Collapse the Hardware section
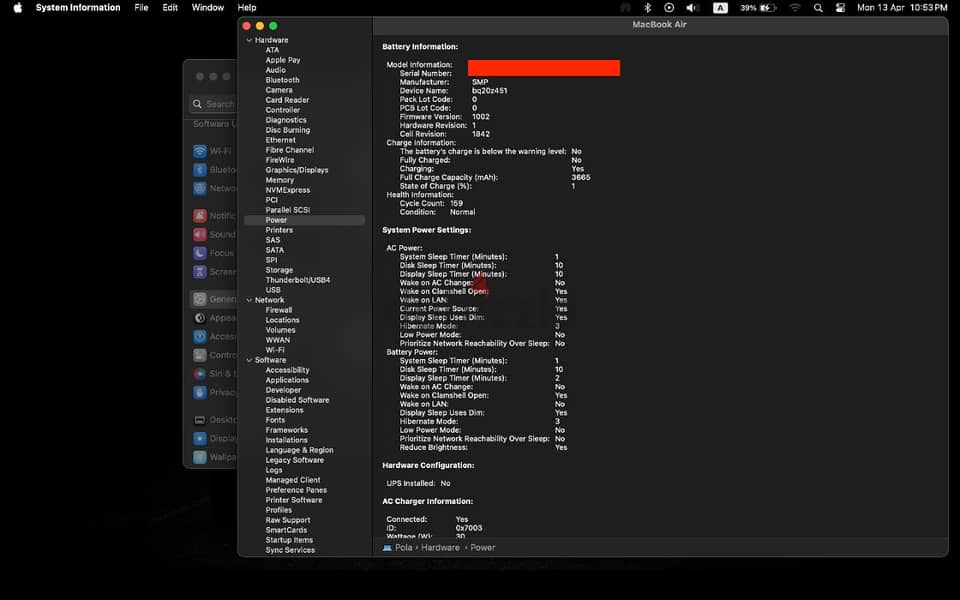This screenshot has width=960, height=600. pyautogui.click(x=249, y=40)
